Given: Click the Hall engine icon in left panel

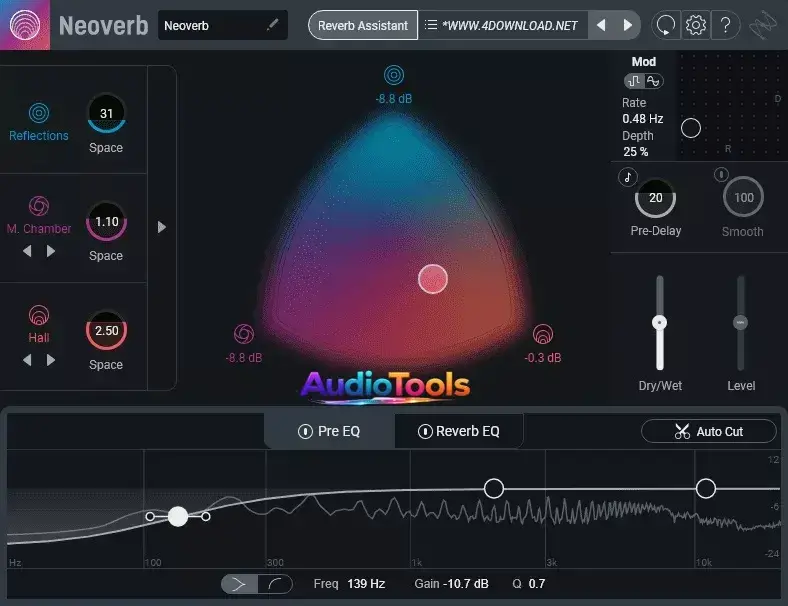Looking at the screenshot, I should 39,315.
